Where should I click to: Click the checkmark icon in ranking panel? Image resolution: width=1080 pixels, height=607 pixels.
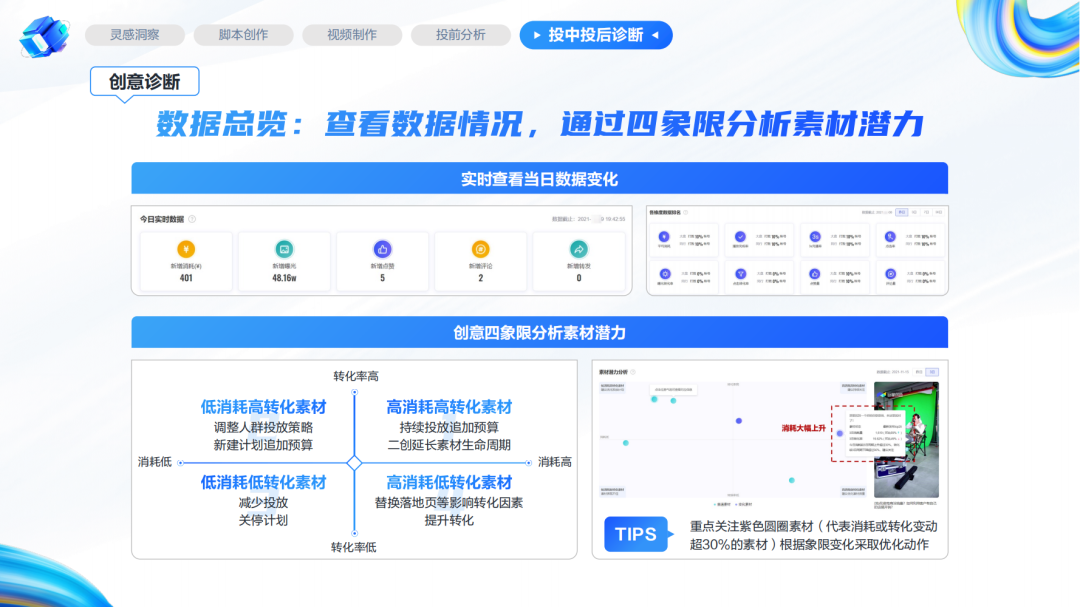tap(740, 237)
